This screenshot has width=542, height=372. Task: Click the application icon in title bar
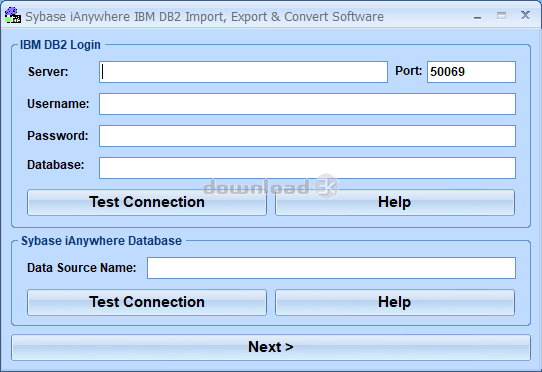coord(13,16)
